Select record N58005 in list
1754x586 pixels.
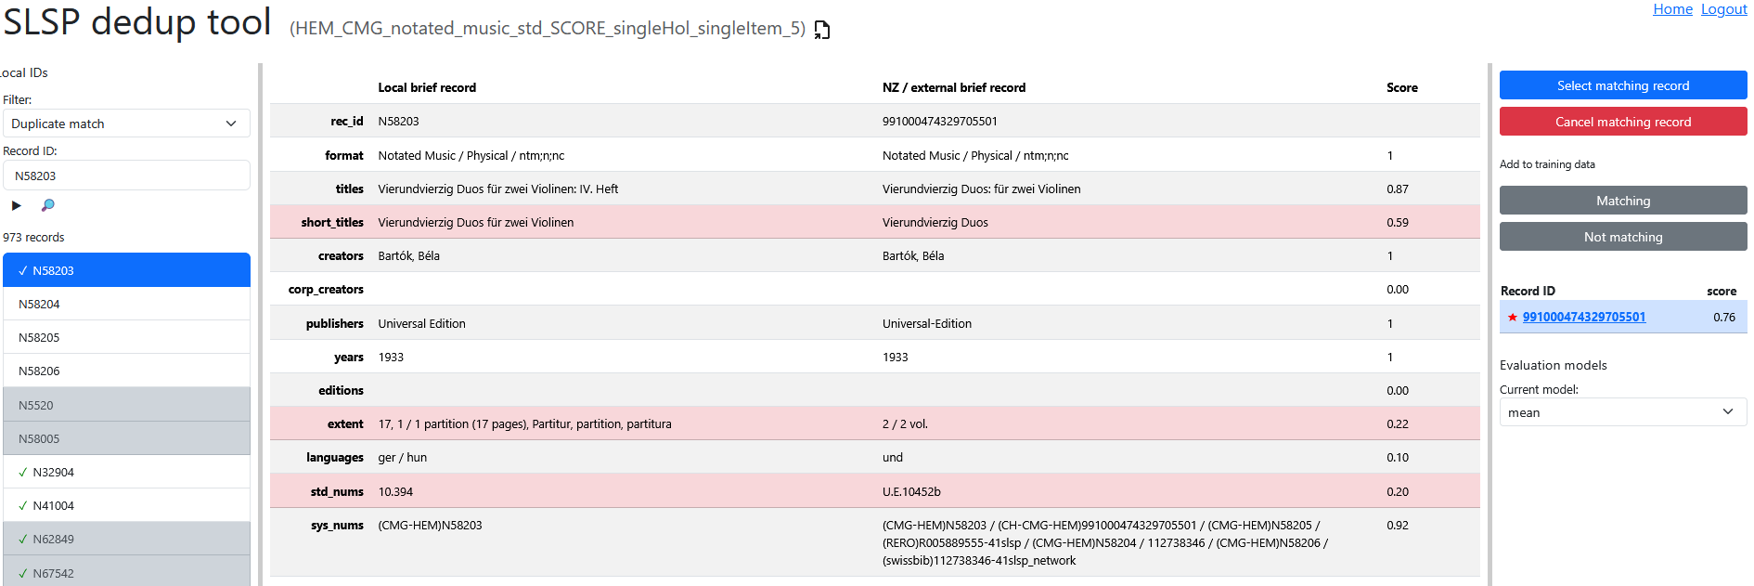126,439
